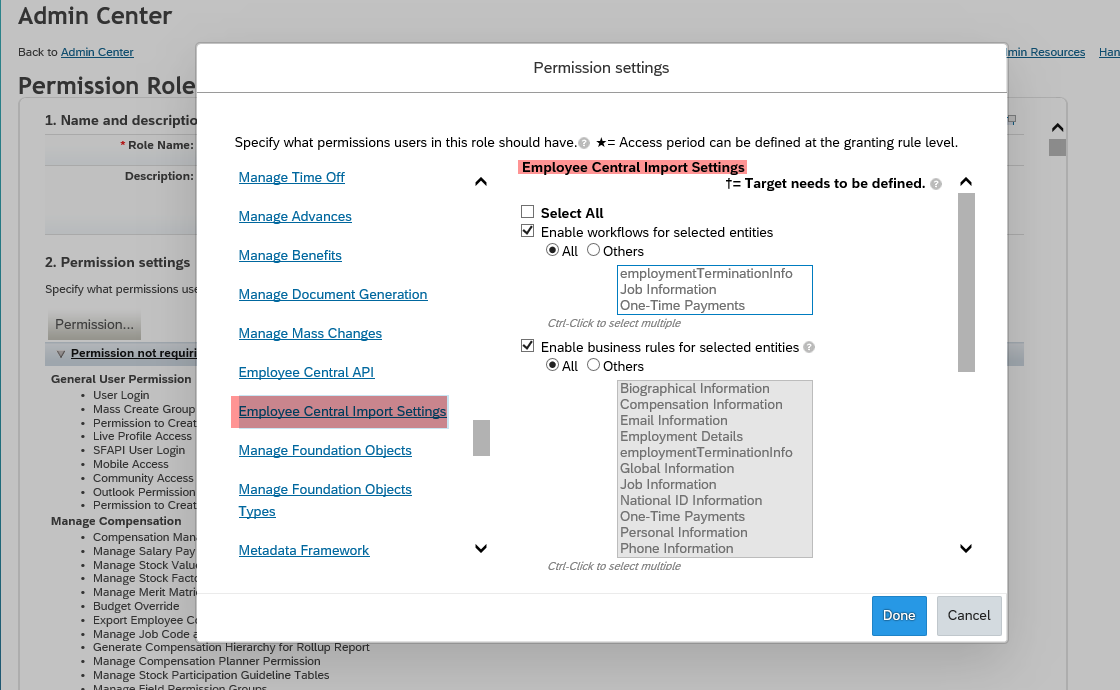The image size is (1120, 690).
Task: Click the background page scroll-up arrow
Action: pos(1057,128)
